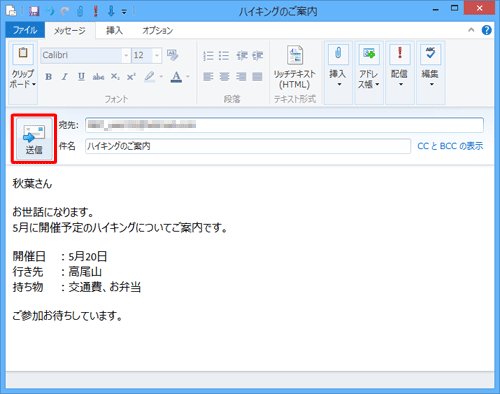Toggle italic formatting

(65, 77)
